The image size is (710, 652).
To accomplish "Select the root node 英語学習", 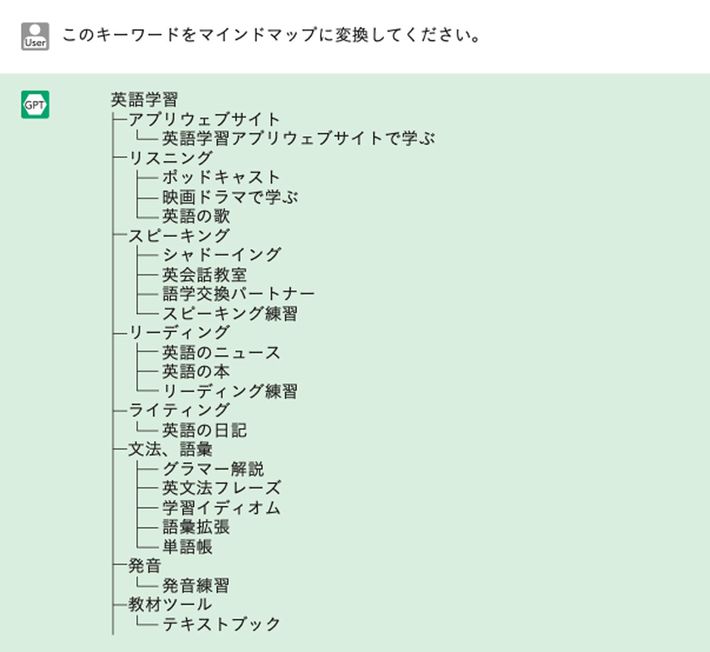I will click(144, 100).
